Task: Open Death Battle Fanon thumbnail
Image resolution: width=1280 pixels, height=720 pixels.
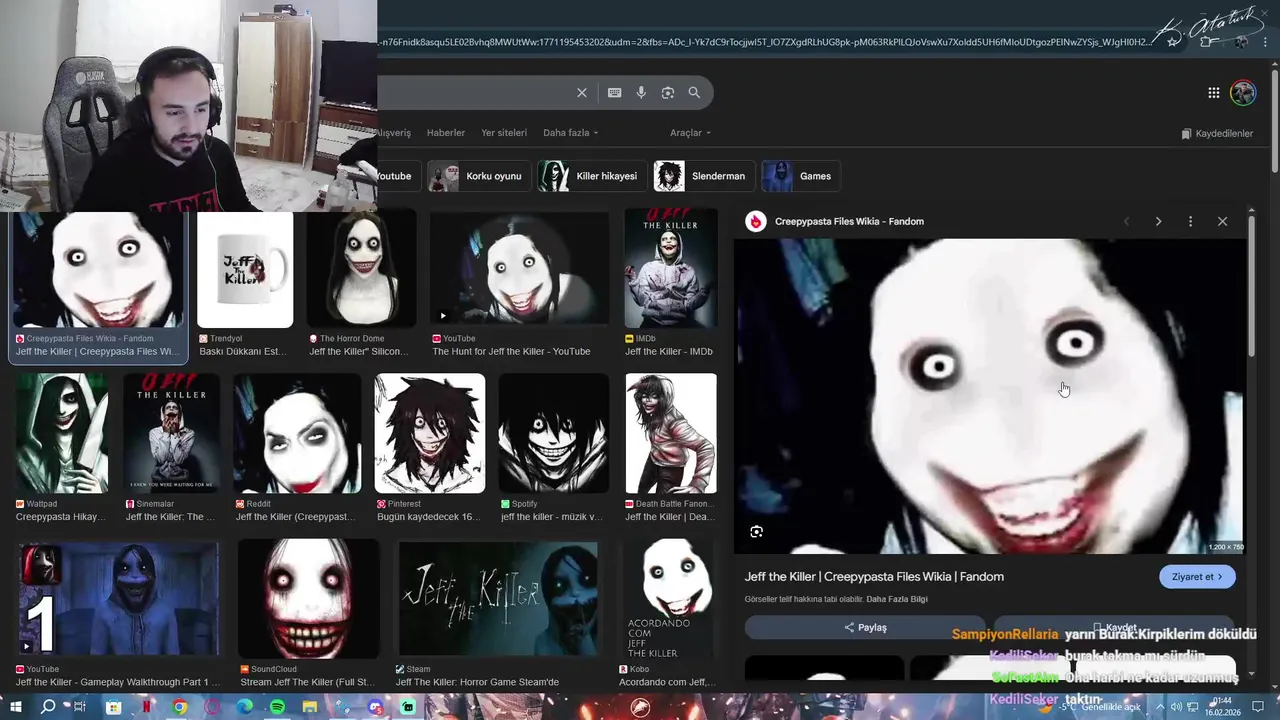Action: click(671, 433)
